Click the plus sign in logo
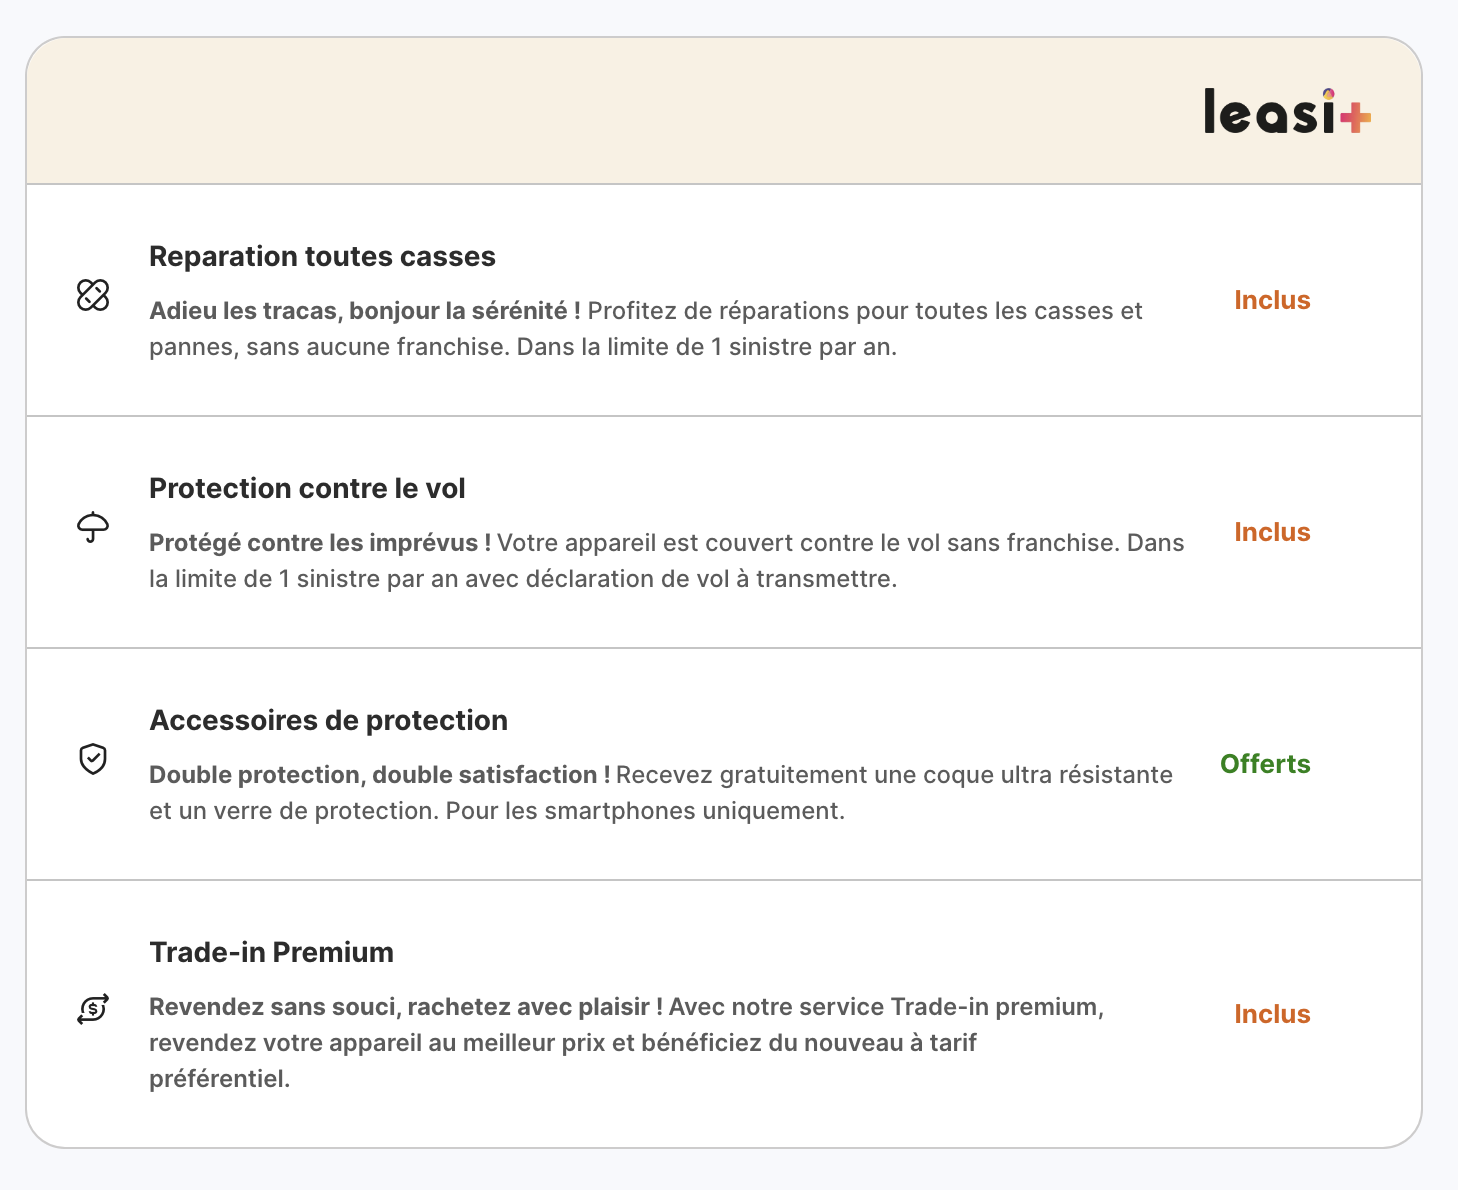The height and width of the screenshot is (1190, 1458). tap(1356, 118)
